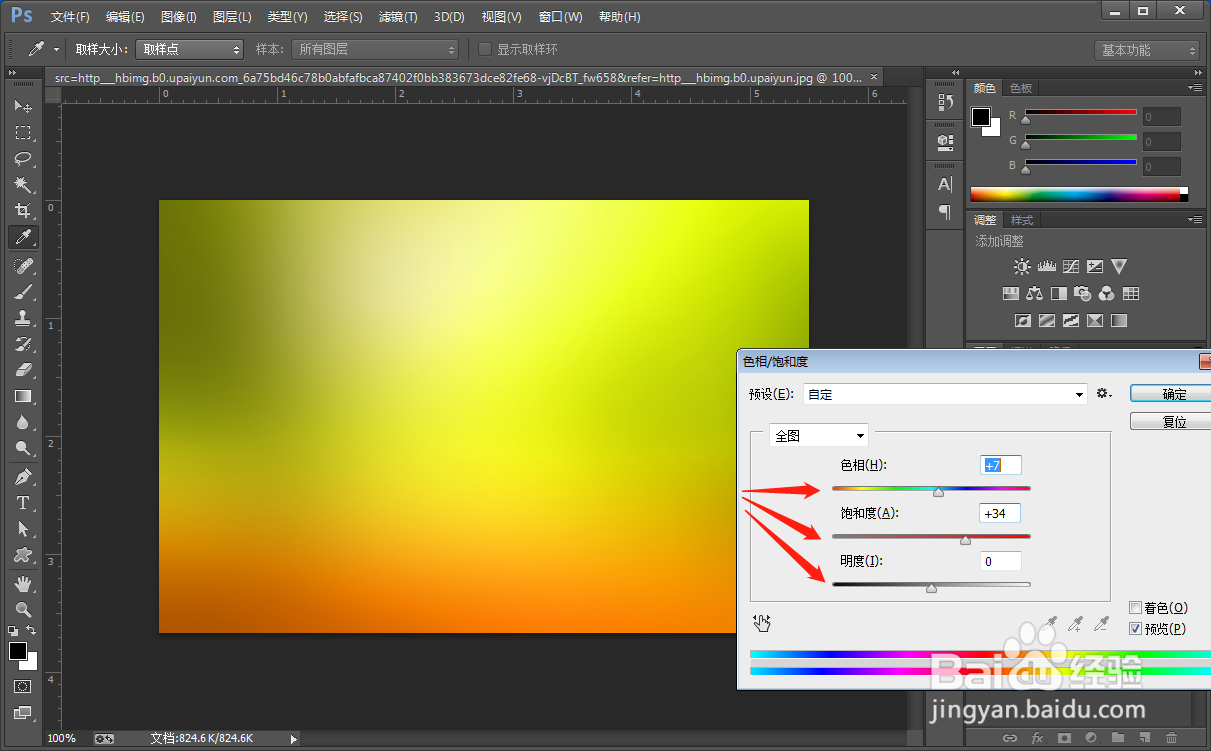1211x751 pixels.
Task: Select the Clone Stamp tool
Action: click(x=22, y=317)
